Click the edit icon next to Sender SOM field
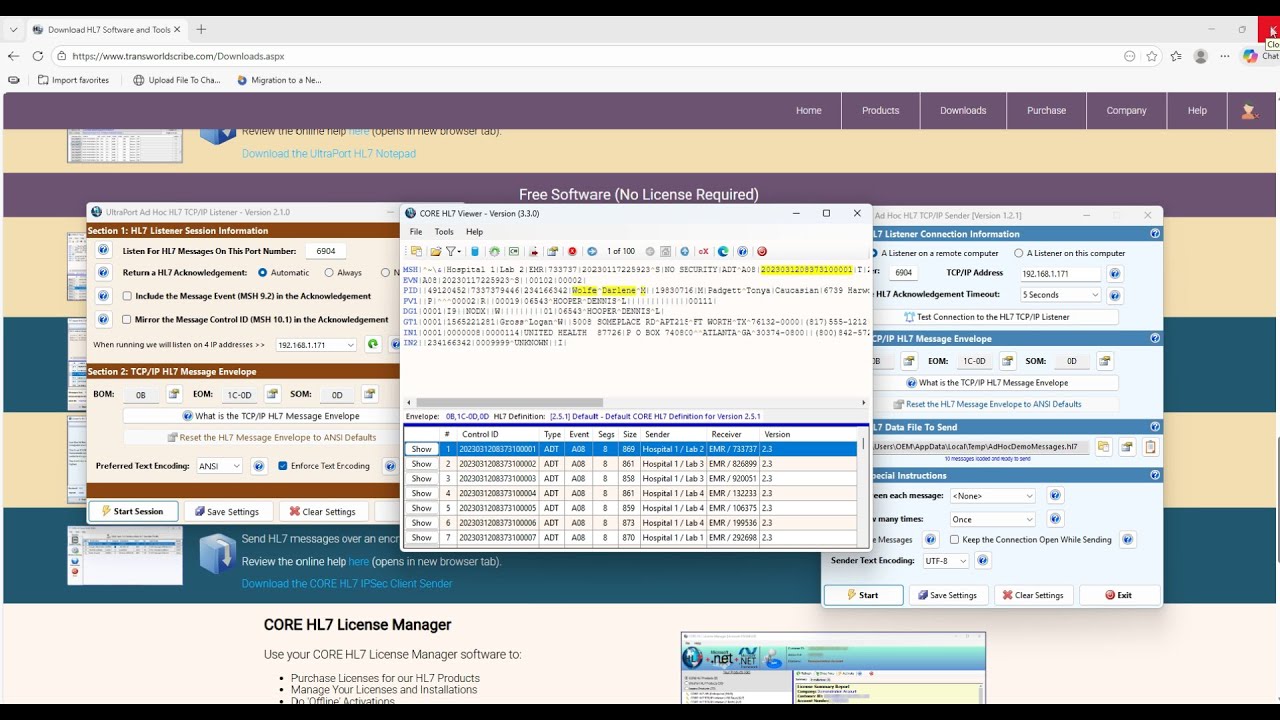This screenshot has height=720, width=1280. point(1105,361)
